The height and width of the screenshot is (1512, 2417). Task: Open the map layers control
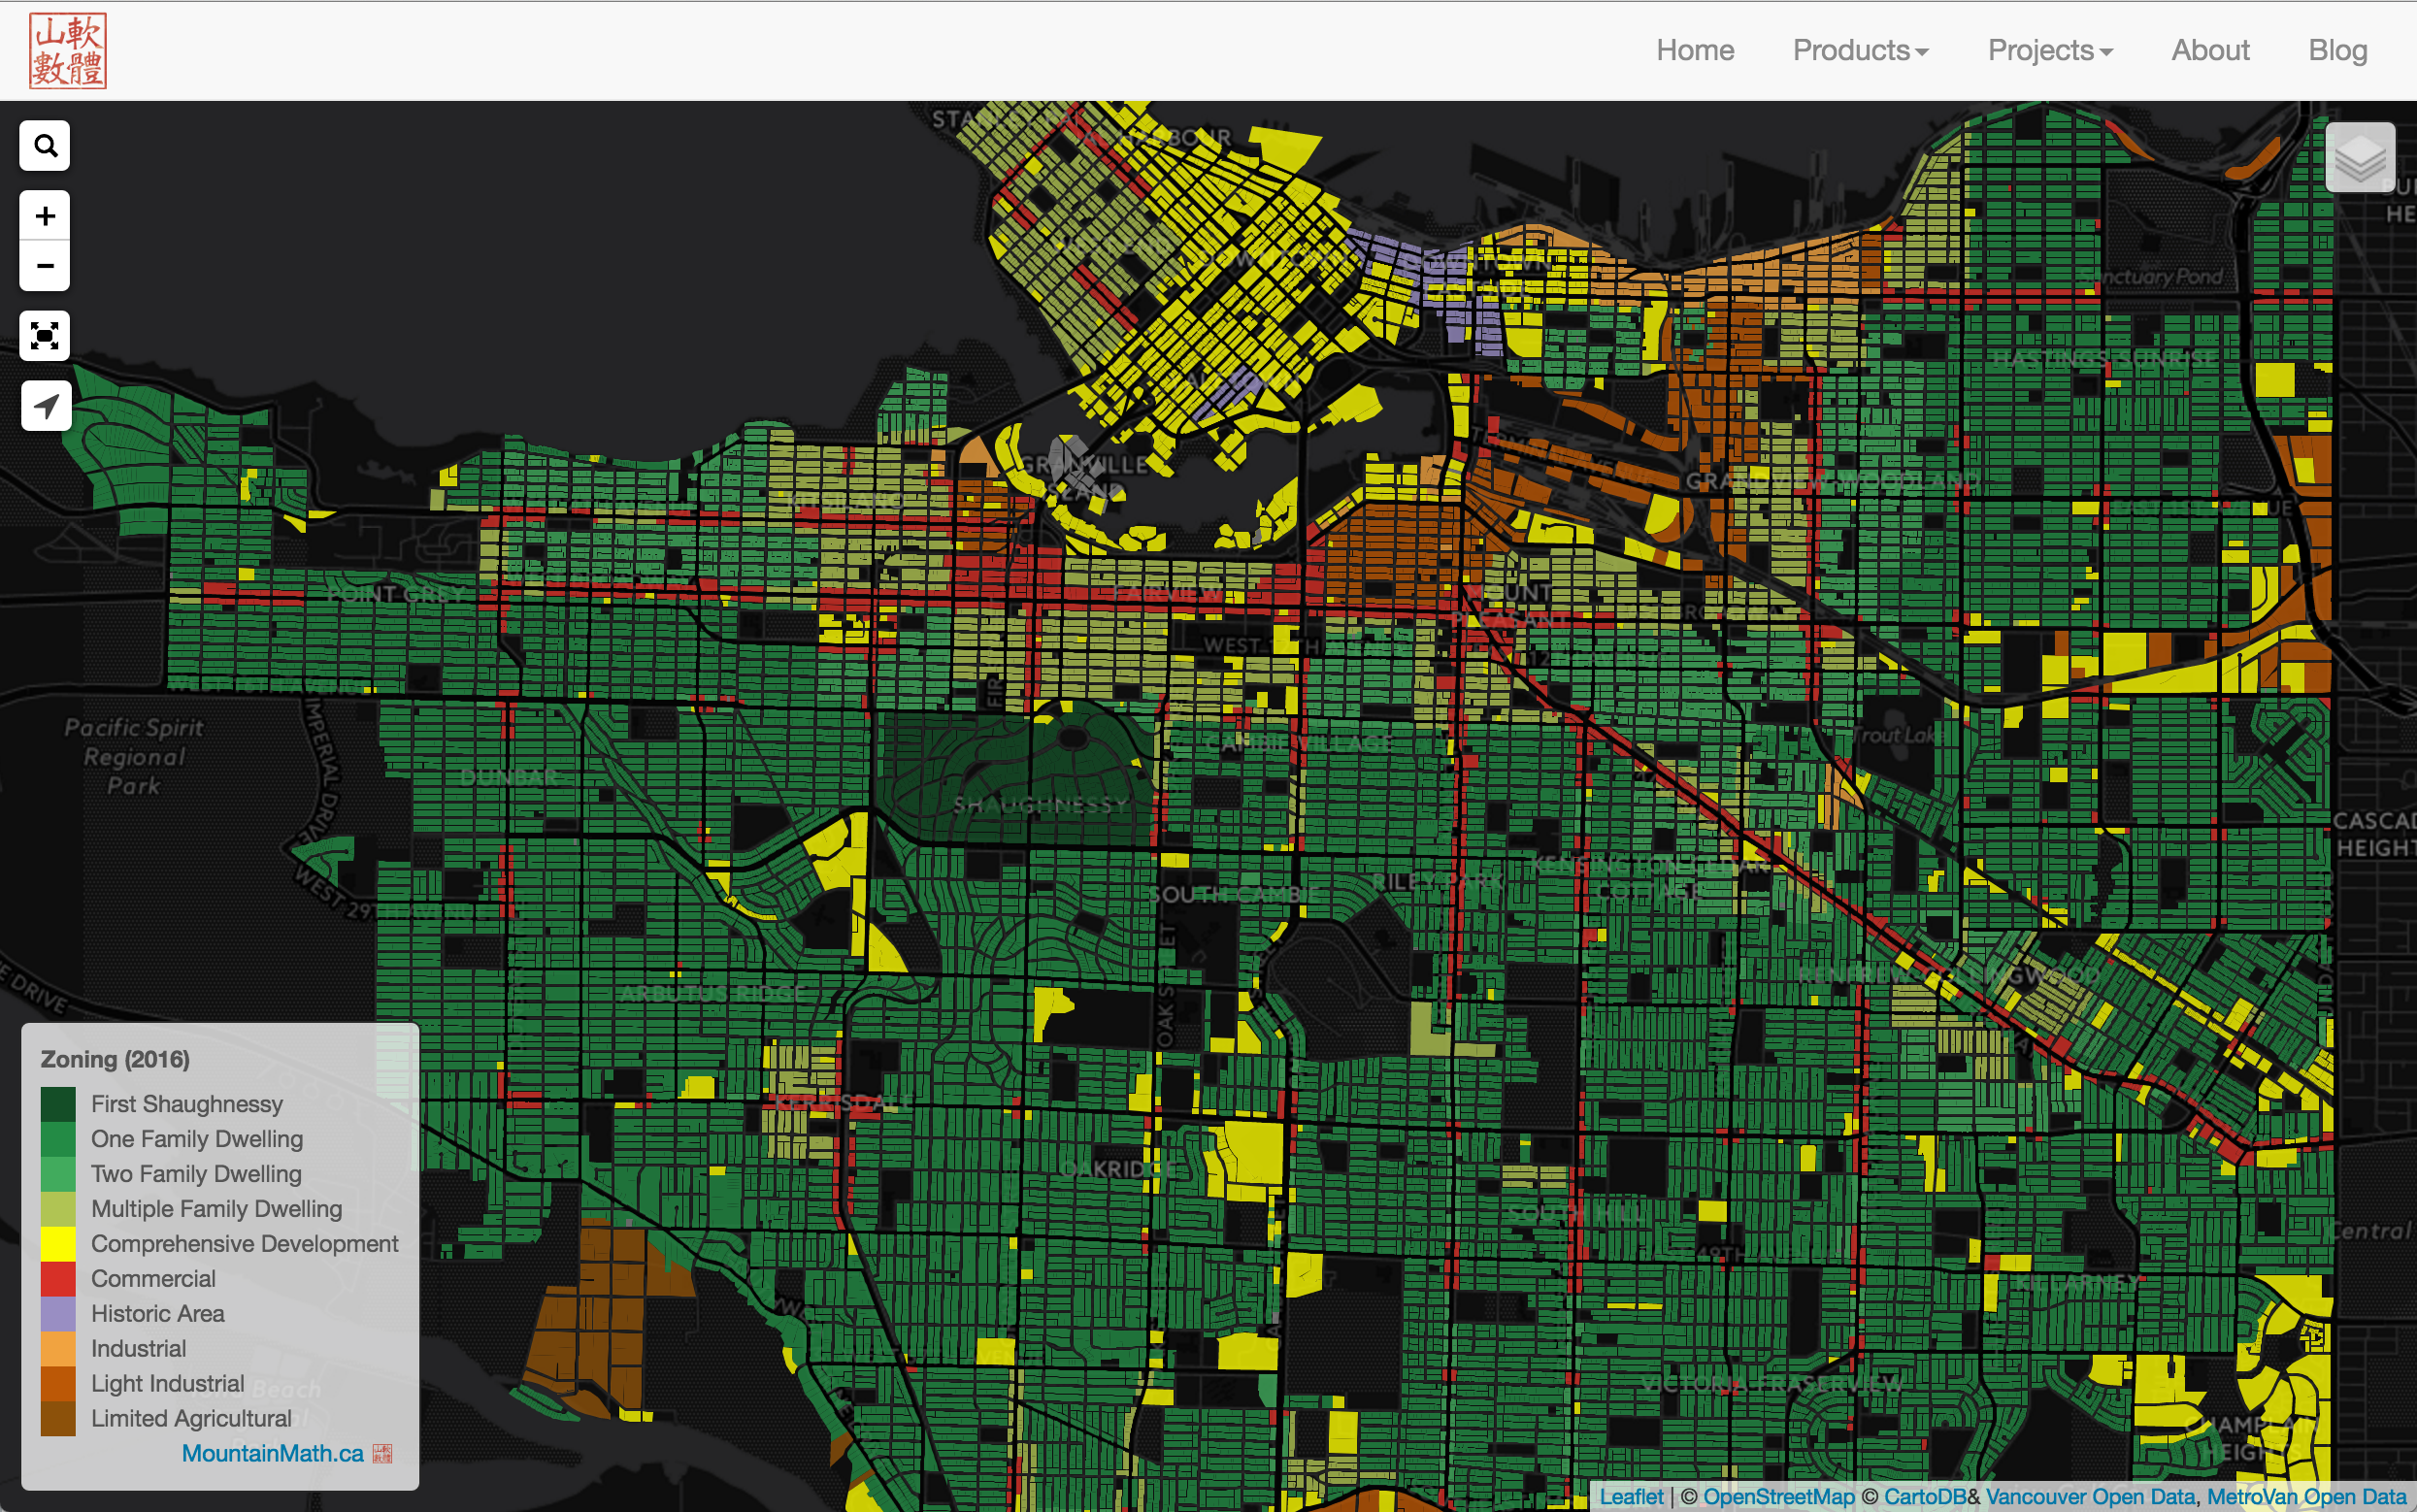[x=2359, y=158]
